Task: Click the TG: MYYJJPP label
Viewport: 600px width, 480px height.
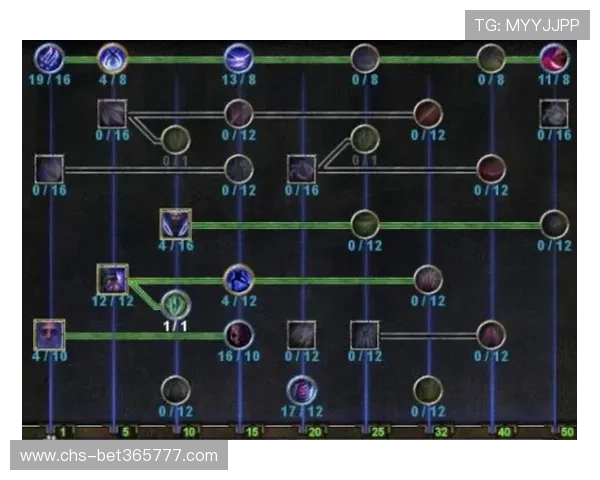Action: click(x=528, y=24)
